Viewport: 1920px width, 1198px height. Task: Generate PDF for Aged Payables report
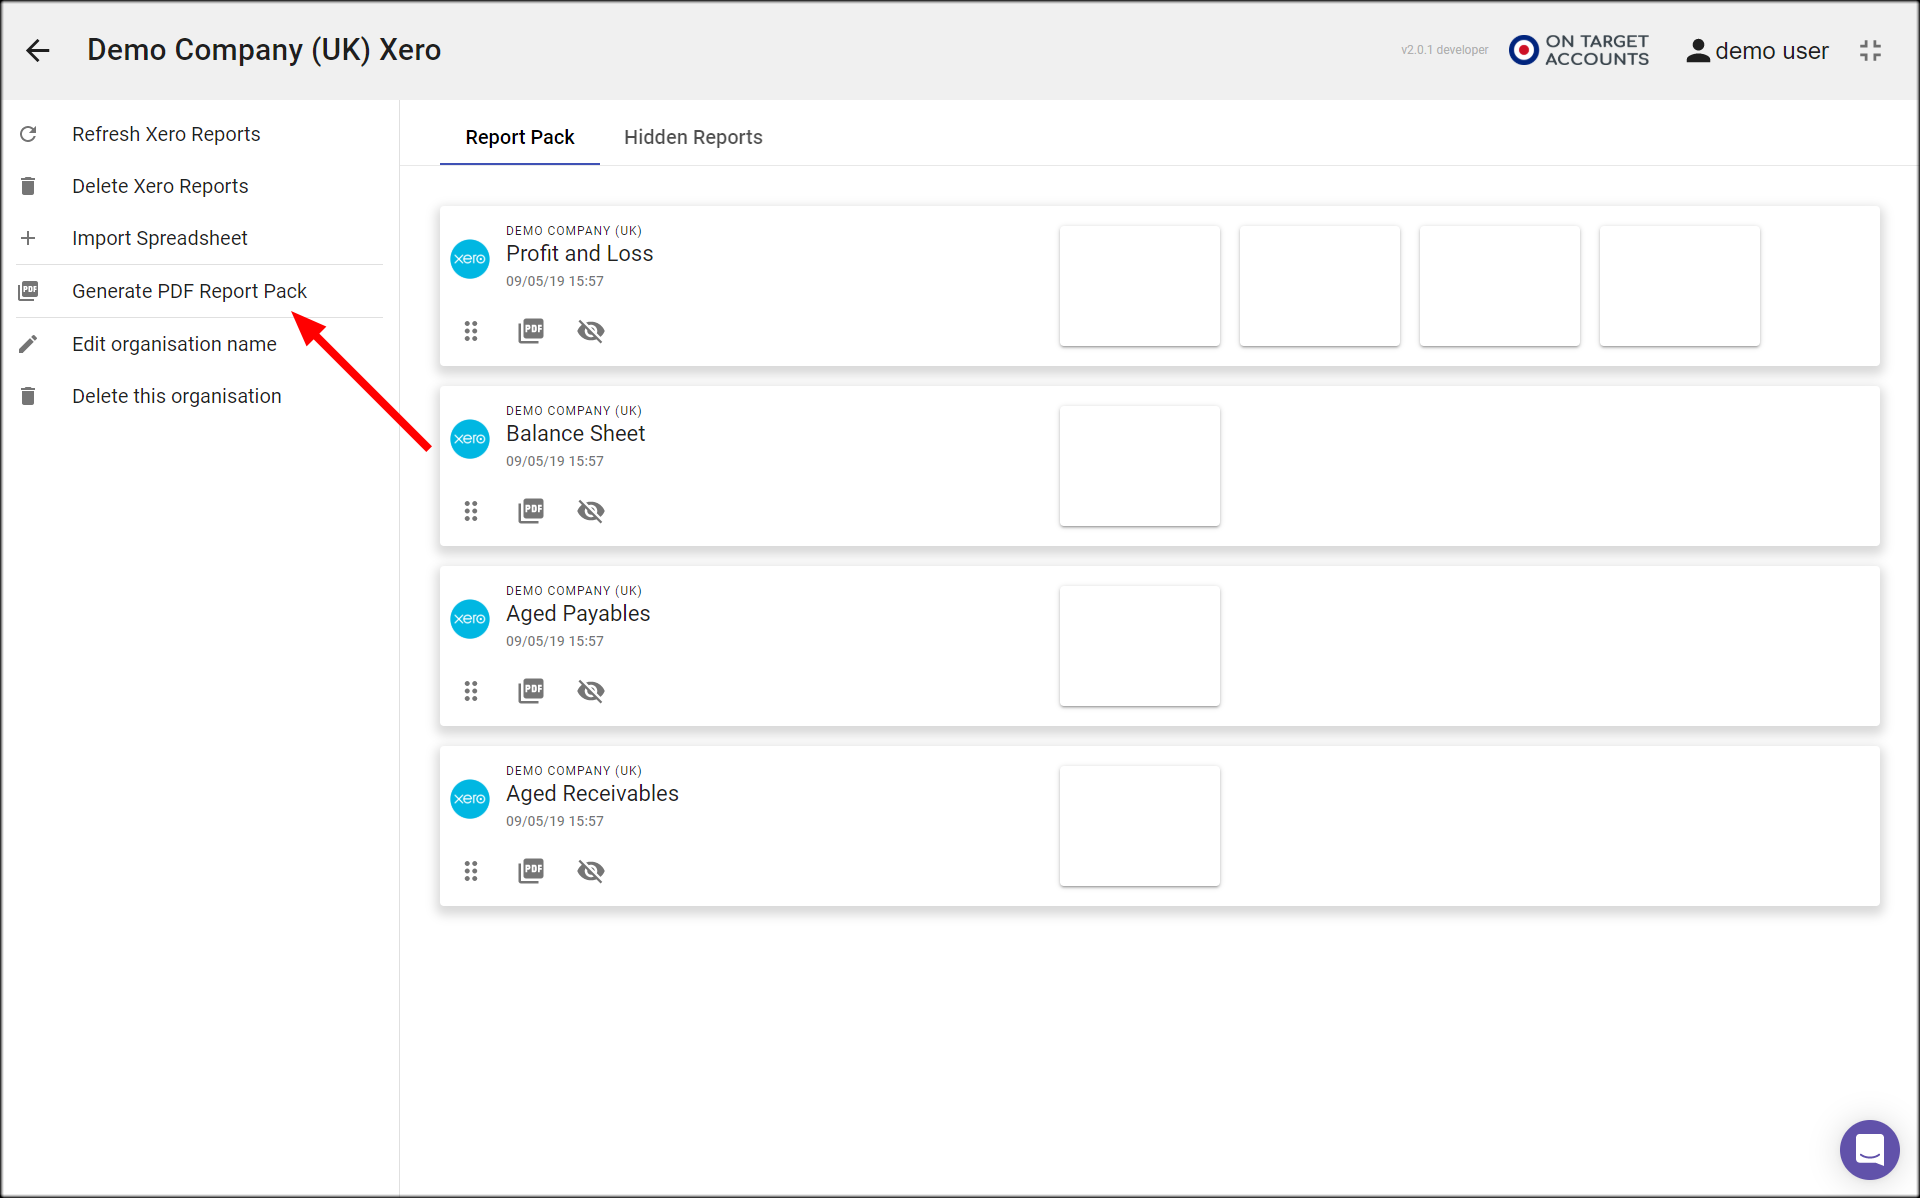point(531,691)
